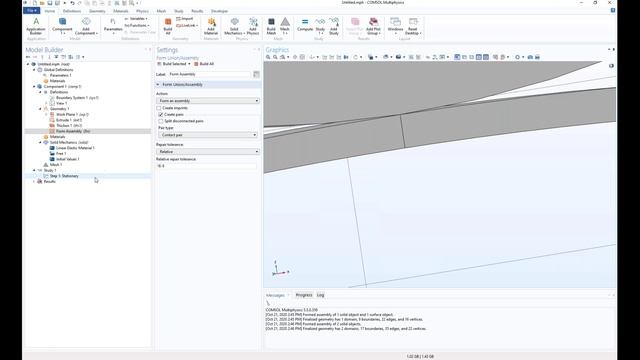Click Import in the Geometry ribbon group
Screen dimensions: 640x360
pyautogui.click(x=184, y=19)
